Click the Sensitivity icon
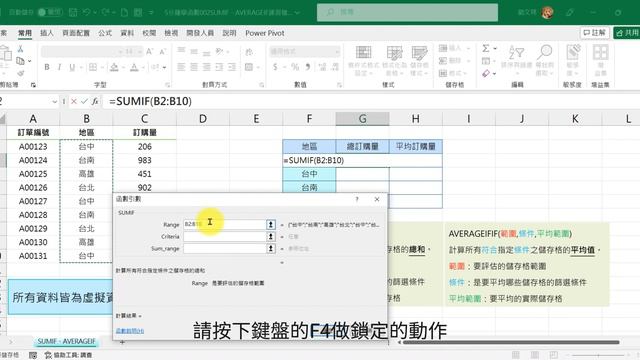This screenshot has width=640, height=360. pos(573,60)
